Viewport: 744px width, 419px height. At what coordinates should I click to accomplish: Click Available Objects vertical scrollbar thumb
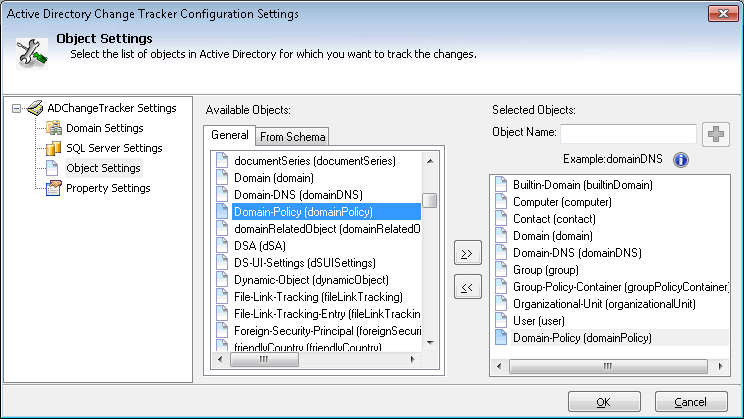click(430, 200)
